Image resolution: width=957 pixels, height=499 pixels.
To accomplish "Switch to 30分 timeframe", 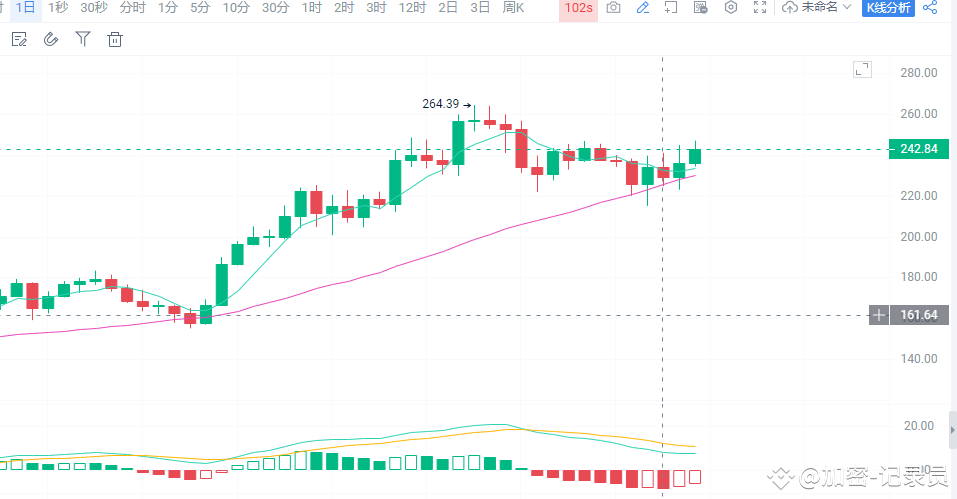I will pyautogui.click(x=275, y=8).
